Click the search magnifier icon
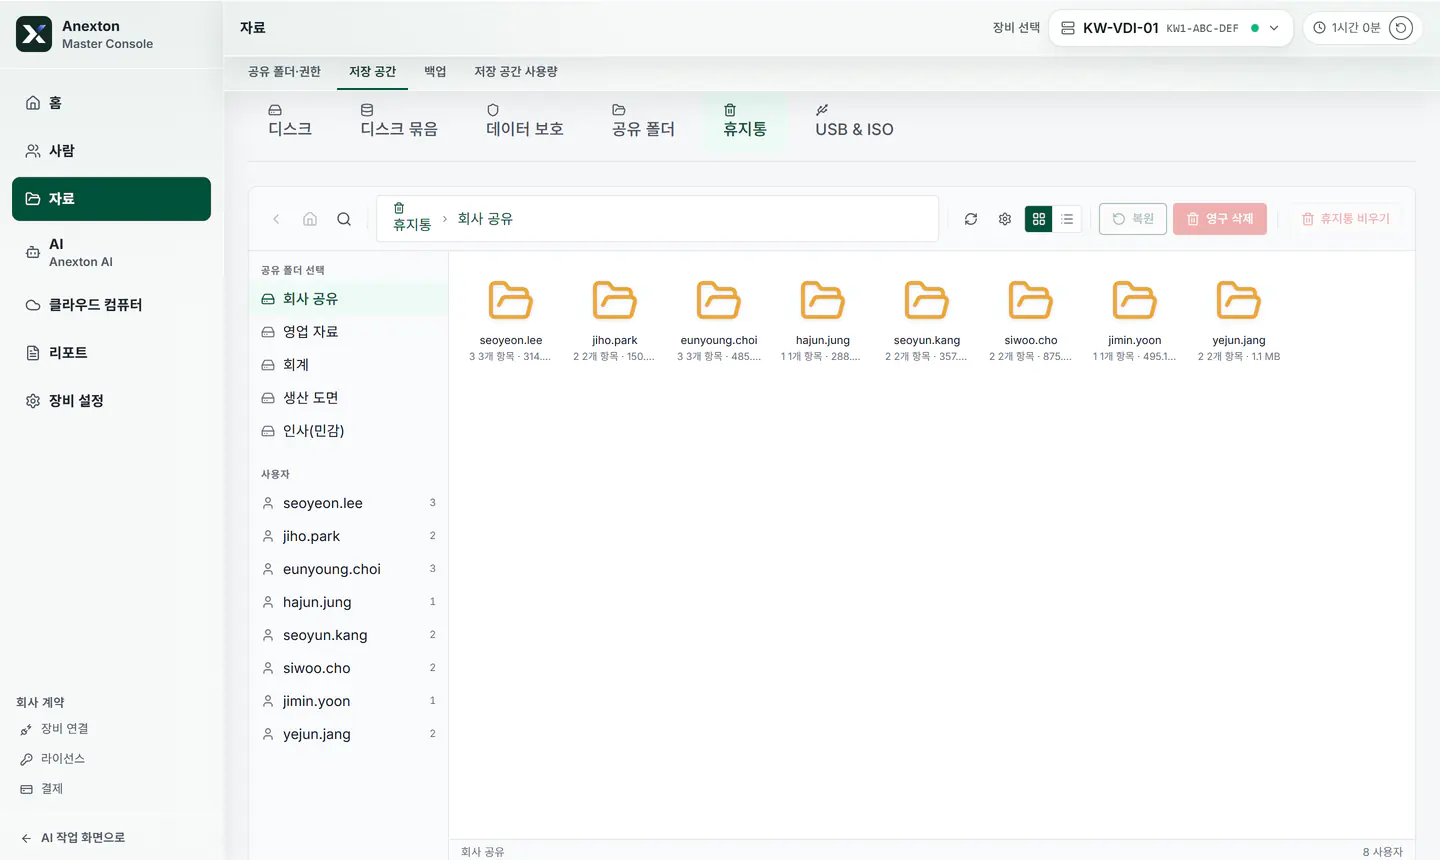1440x860 pixels. [344, 219]
